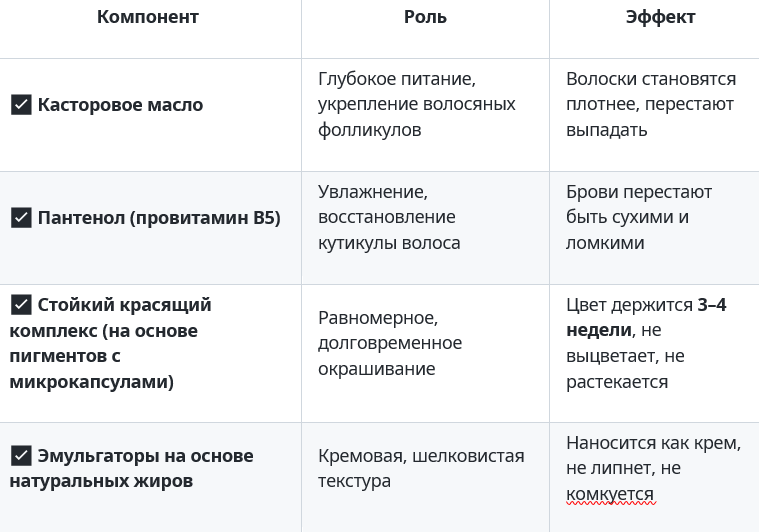The width and height of the screenshot is (759, 532).
Task: Click the Наносится как крем effect text
Action: 653,443
